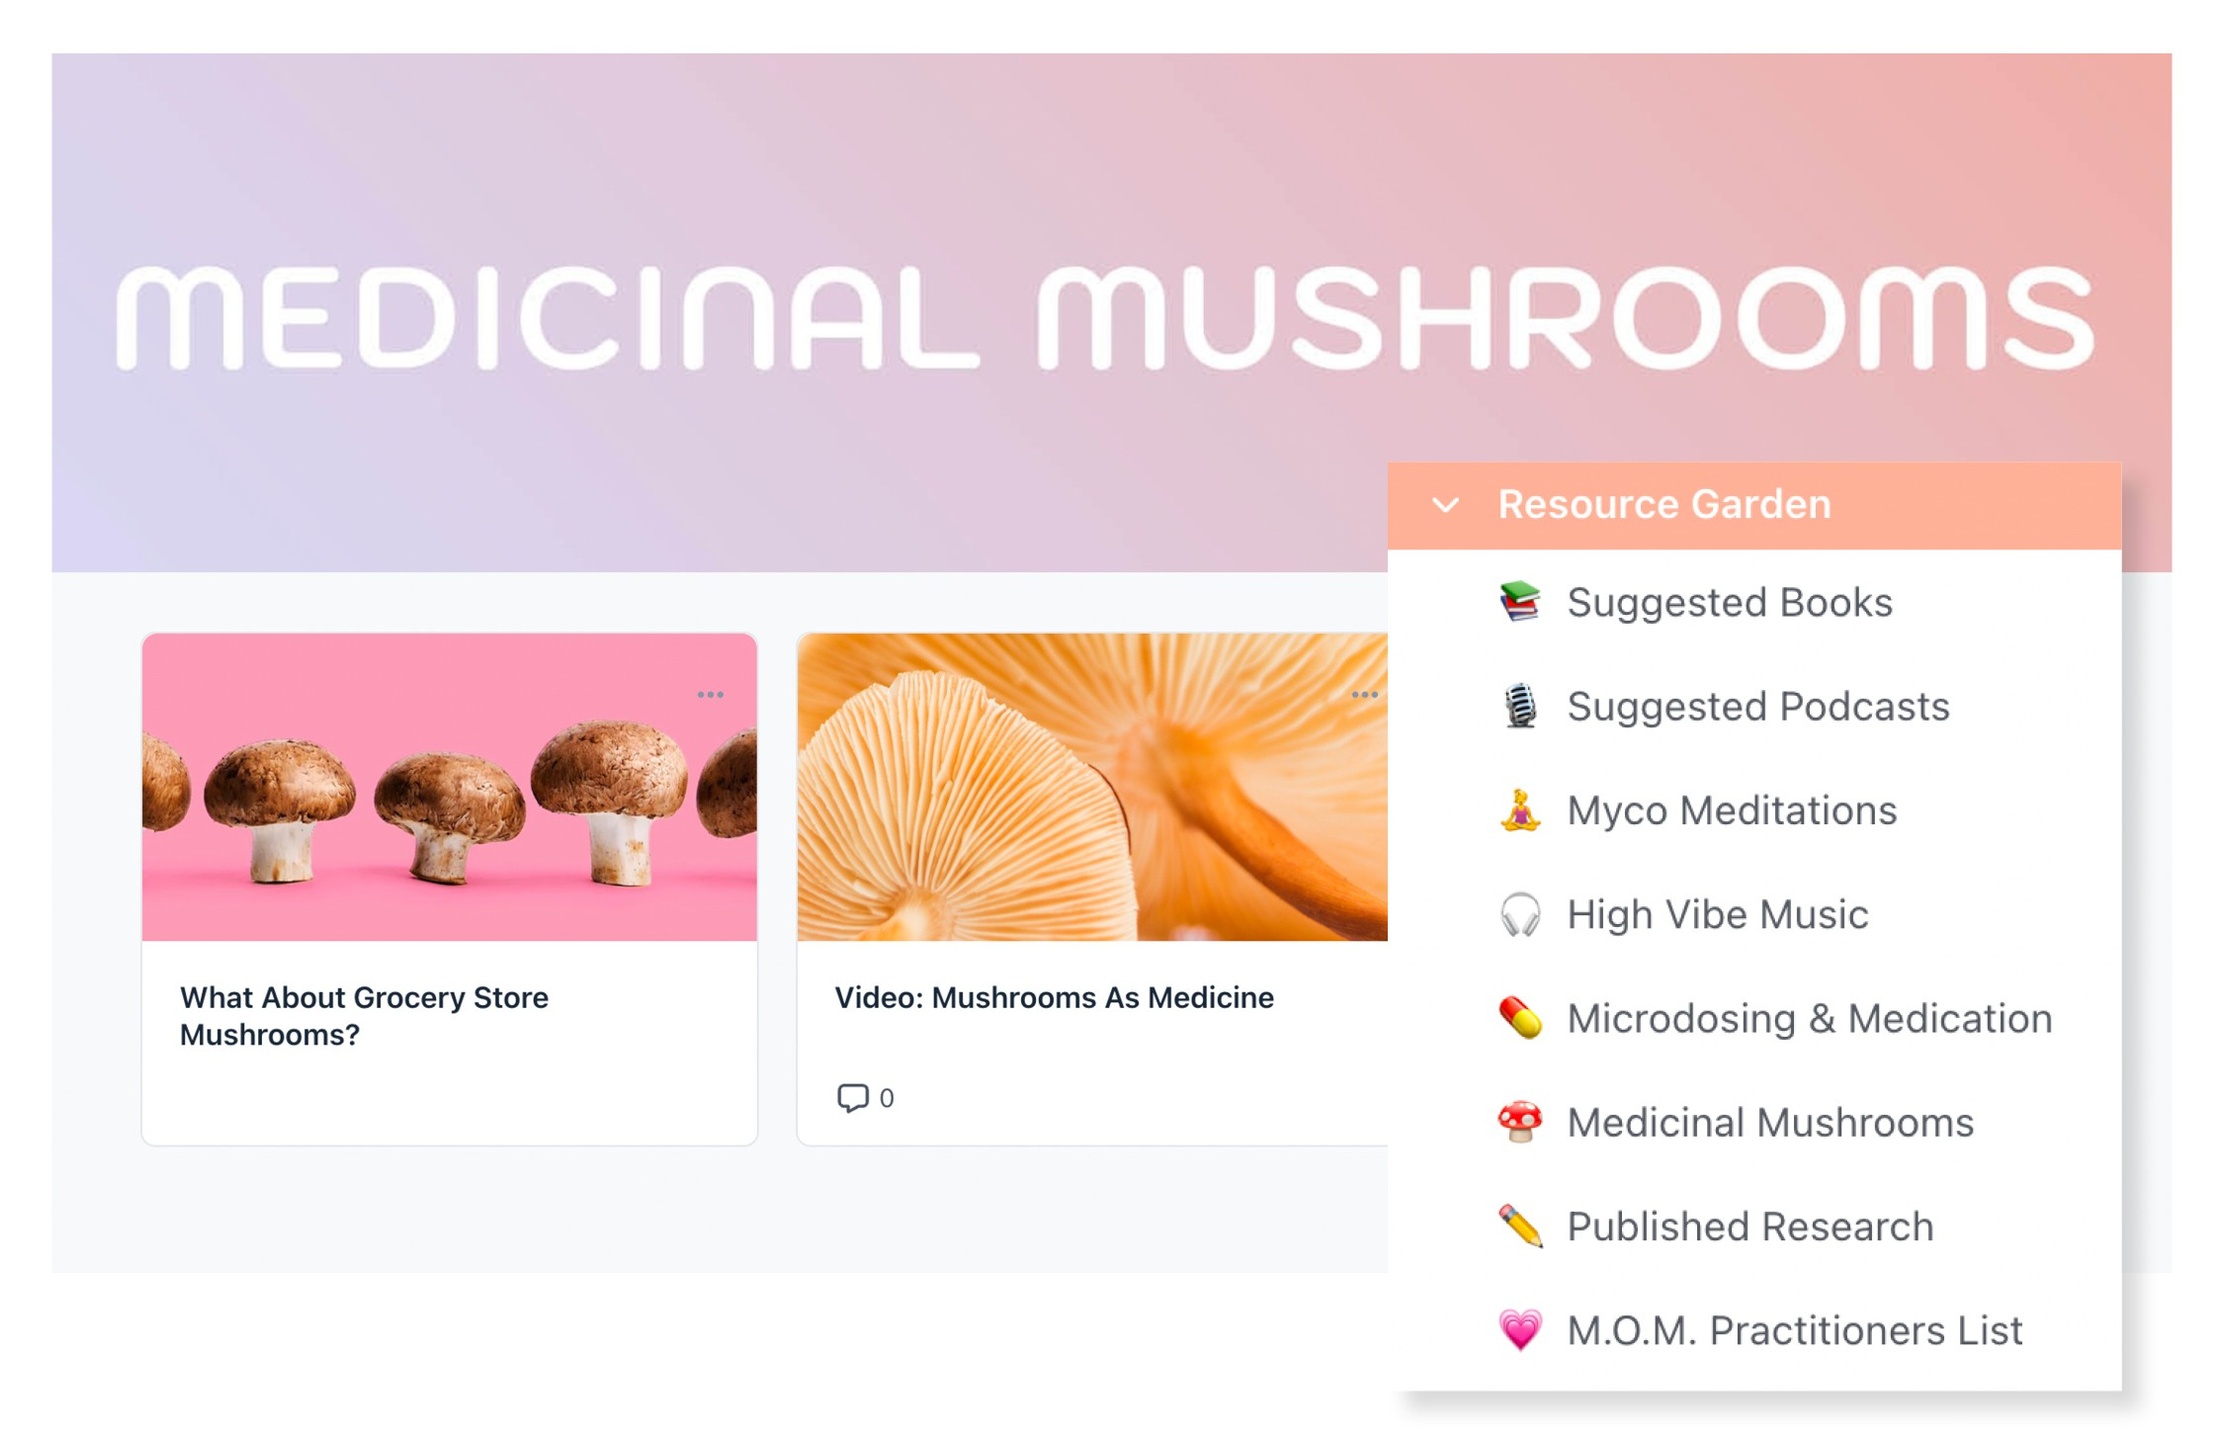This screenshot has height=1440, width=2224.
Task: Open the brown mushrooms on pink thumbnail
Action: click(x=449, y=787)
